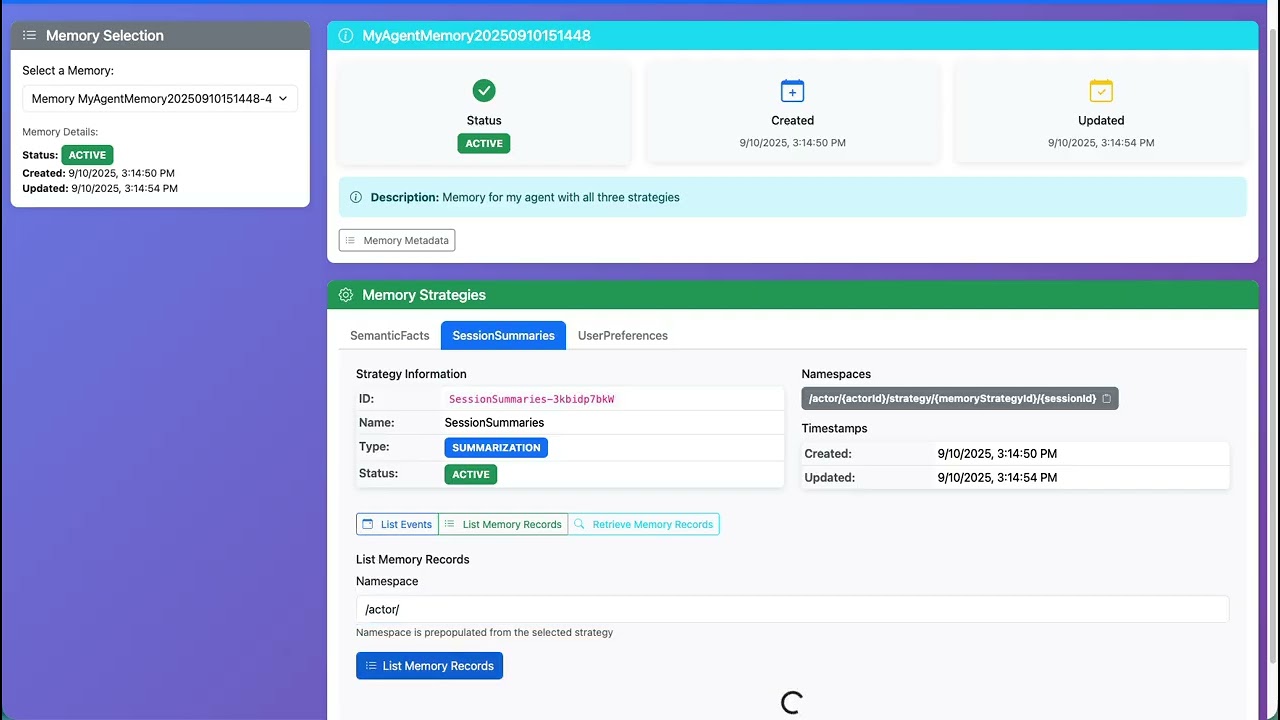Screen dimensions: 1280x720
Task: Click the blue List Memory Records button
Action: [x=429, y=666]
